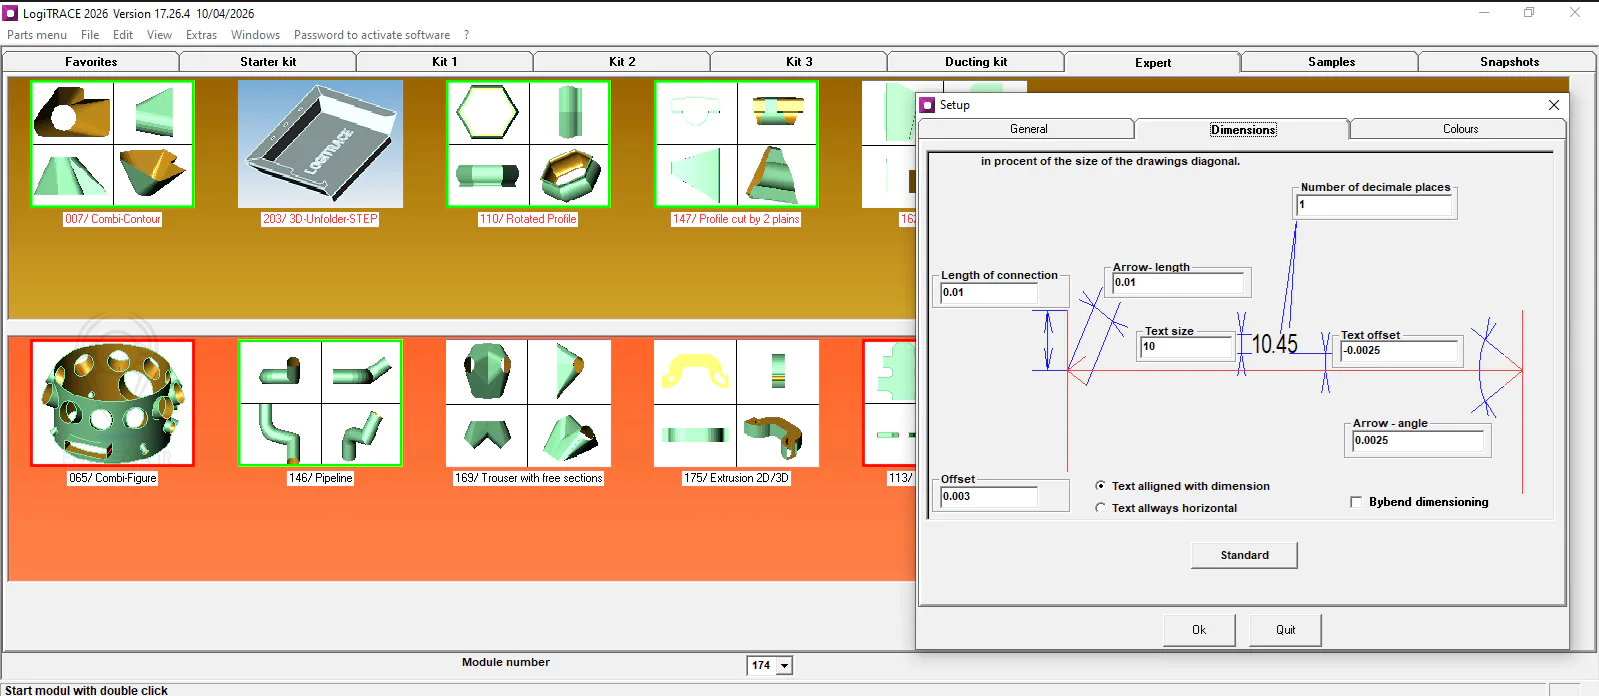
Task: Open the 007/ Combi-Contour module thumbnail
Action: 112,144
